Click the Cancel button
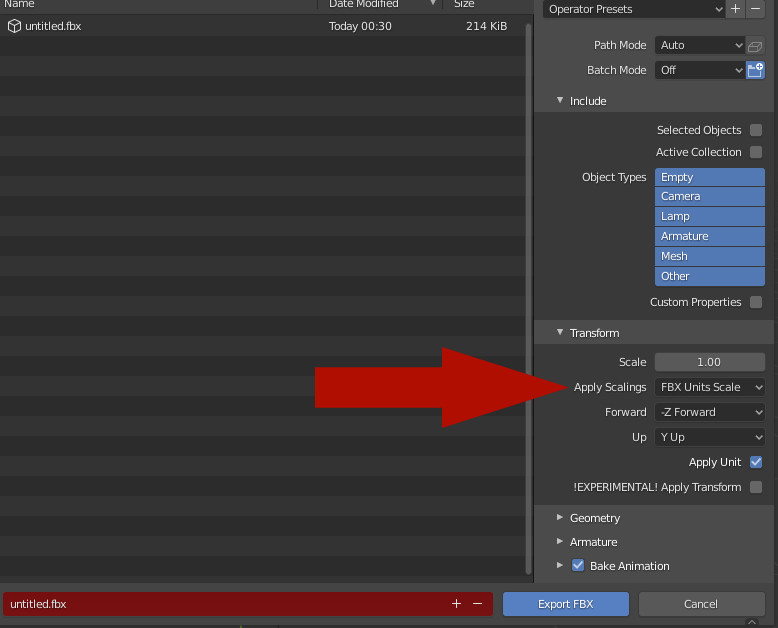Screen dimensions: 778x628 (x=701, y=604)
